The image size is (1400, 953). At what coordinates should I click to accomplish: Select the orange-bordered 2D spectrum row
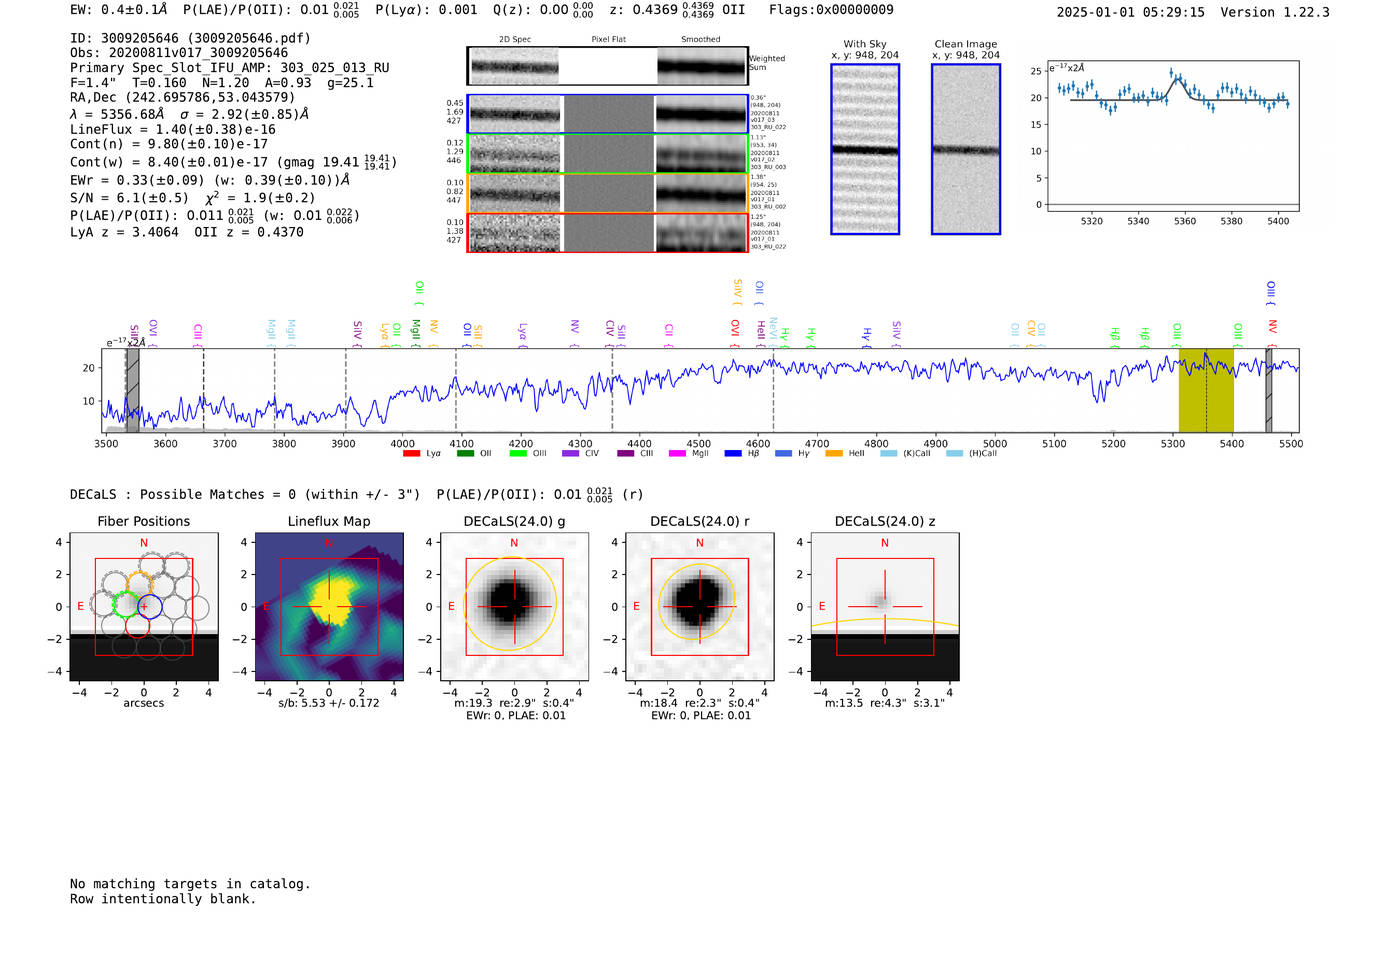[x=608, y=193]
